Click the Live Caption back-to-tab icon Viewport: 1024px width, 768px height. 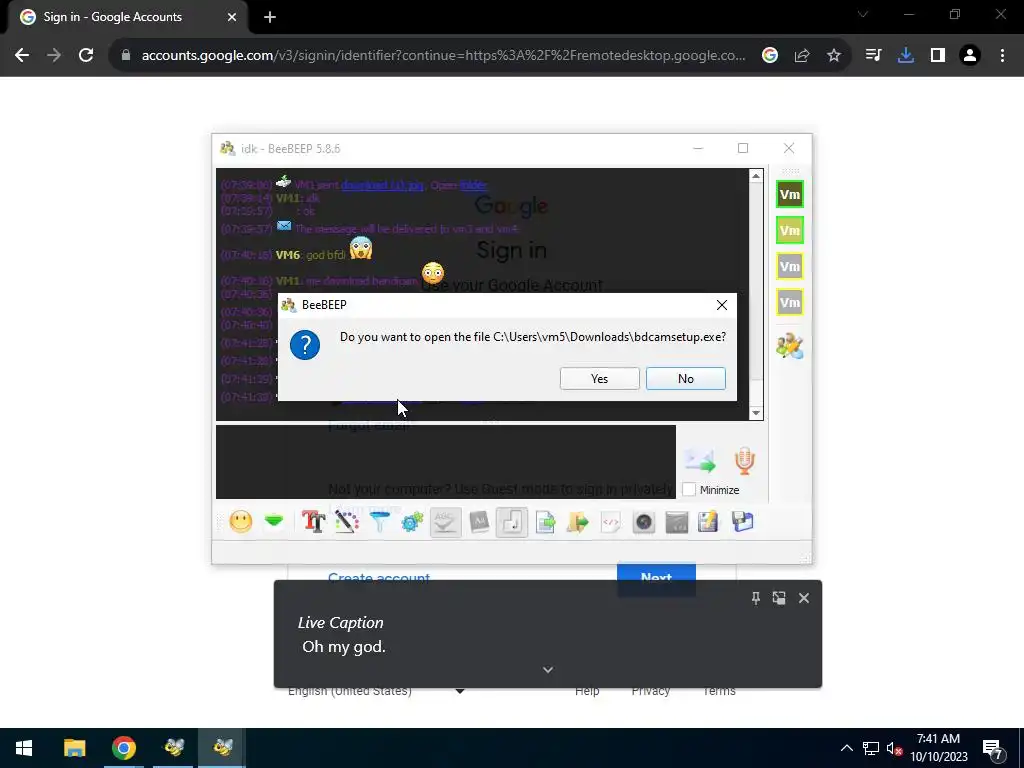(779, 598)
